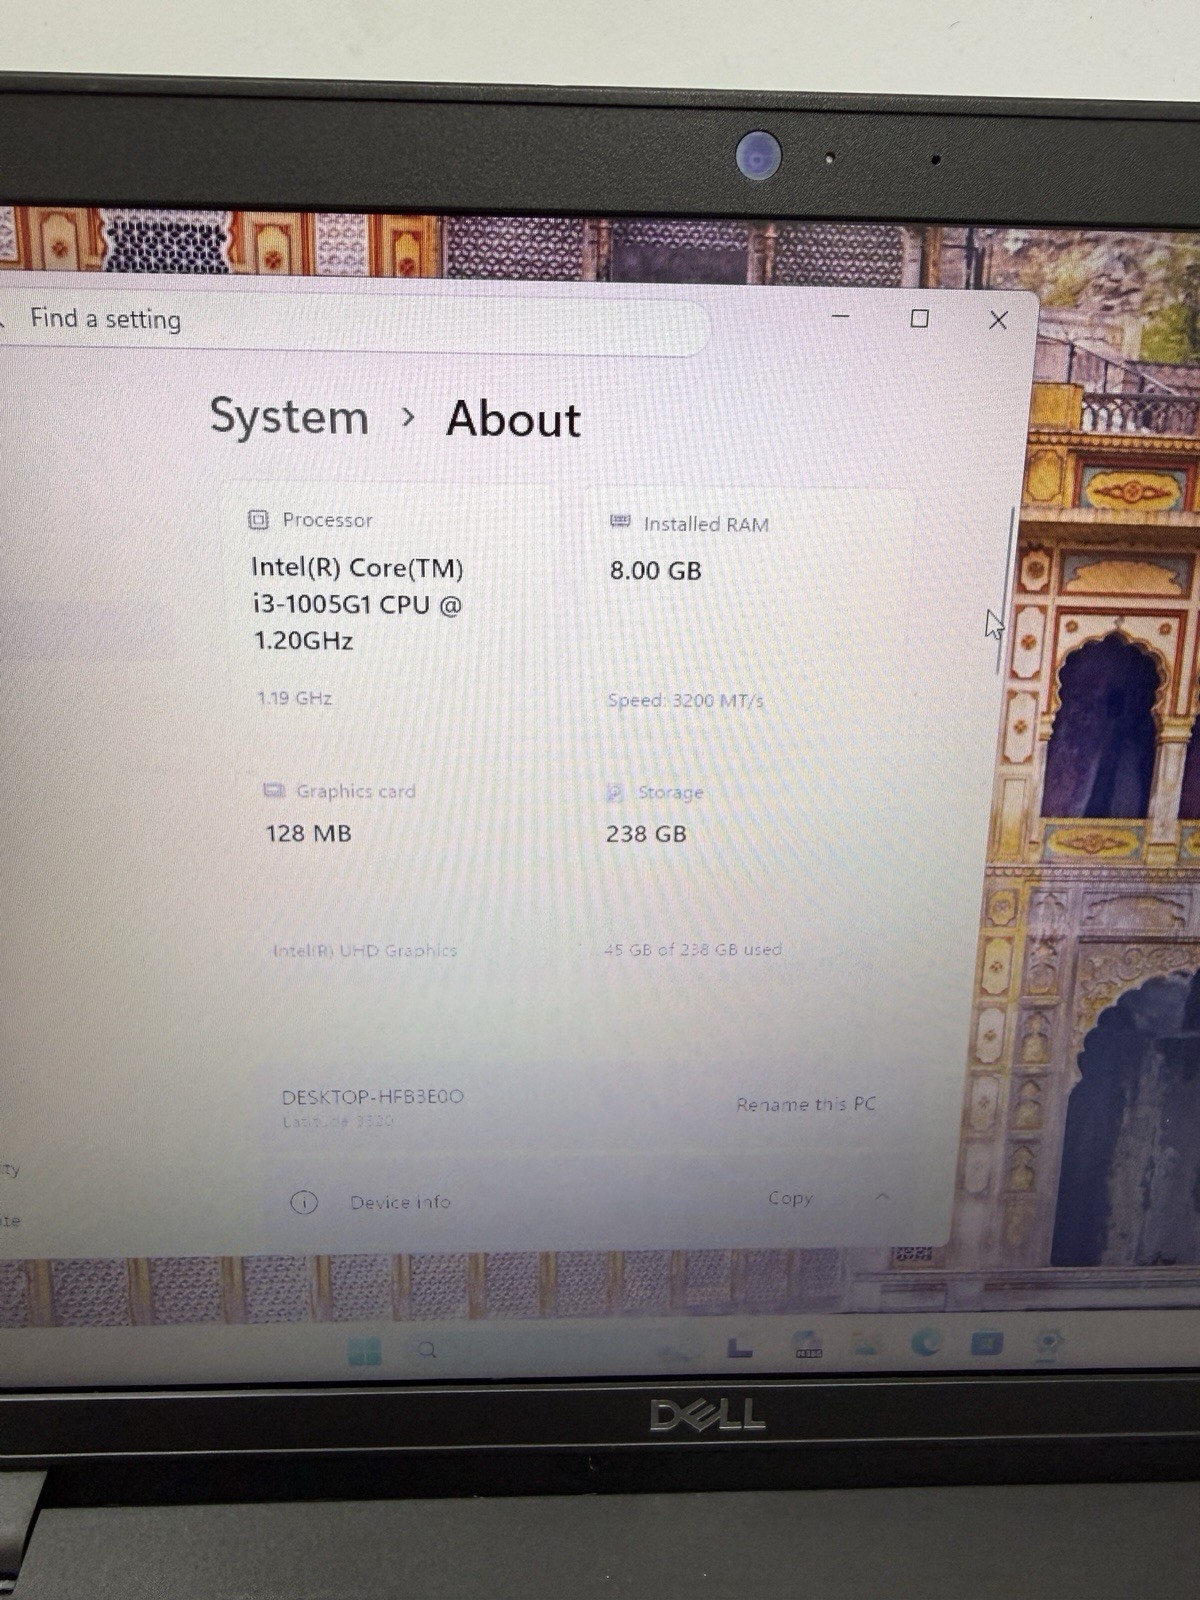
Task: Click the Graphics card icon
Action: click(273, 790)
